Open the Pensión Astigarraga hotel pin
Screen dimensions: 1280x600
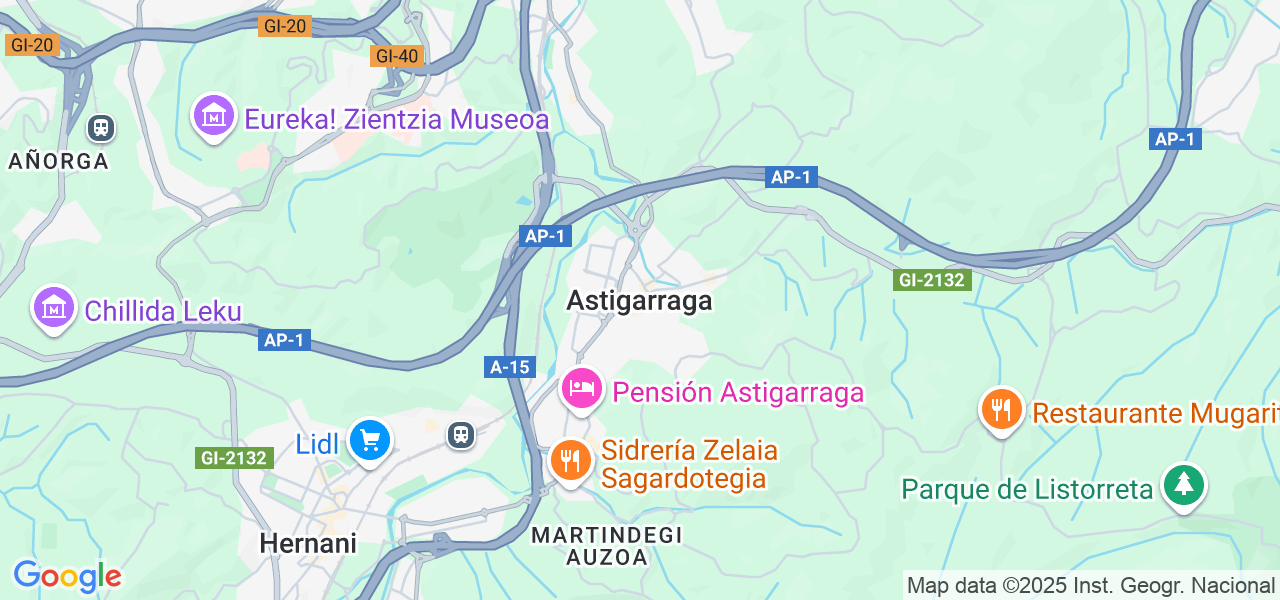(582, 390)
